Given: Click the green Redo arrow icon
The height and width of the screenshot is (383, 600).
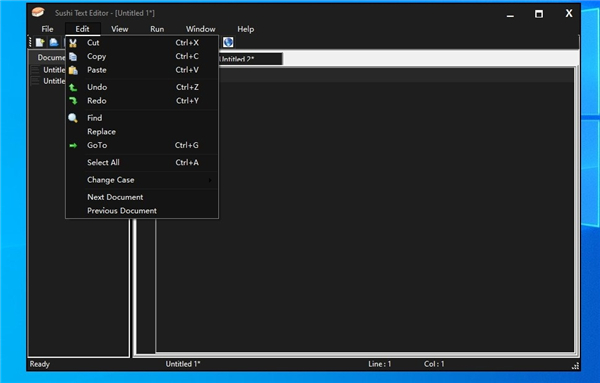Looking at the screenshot, I should tap(73, 101).
